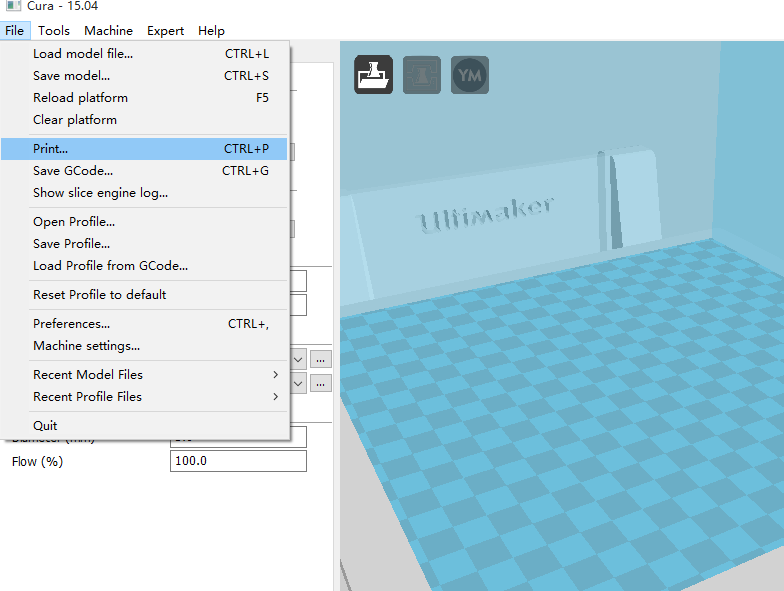Choose Save Profile...
784x591 pixels.
pos(144,244)
